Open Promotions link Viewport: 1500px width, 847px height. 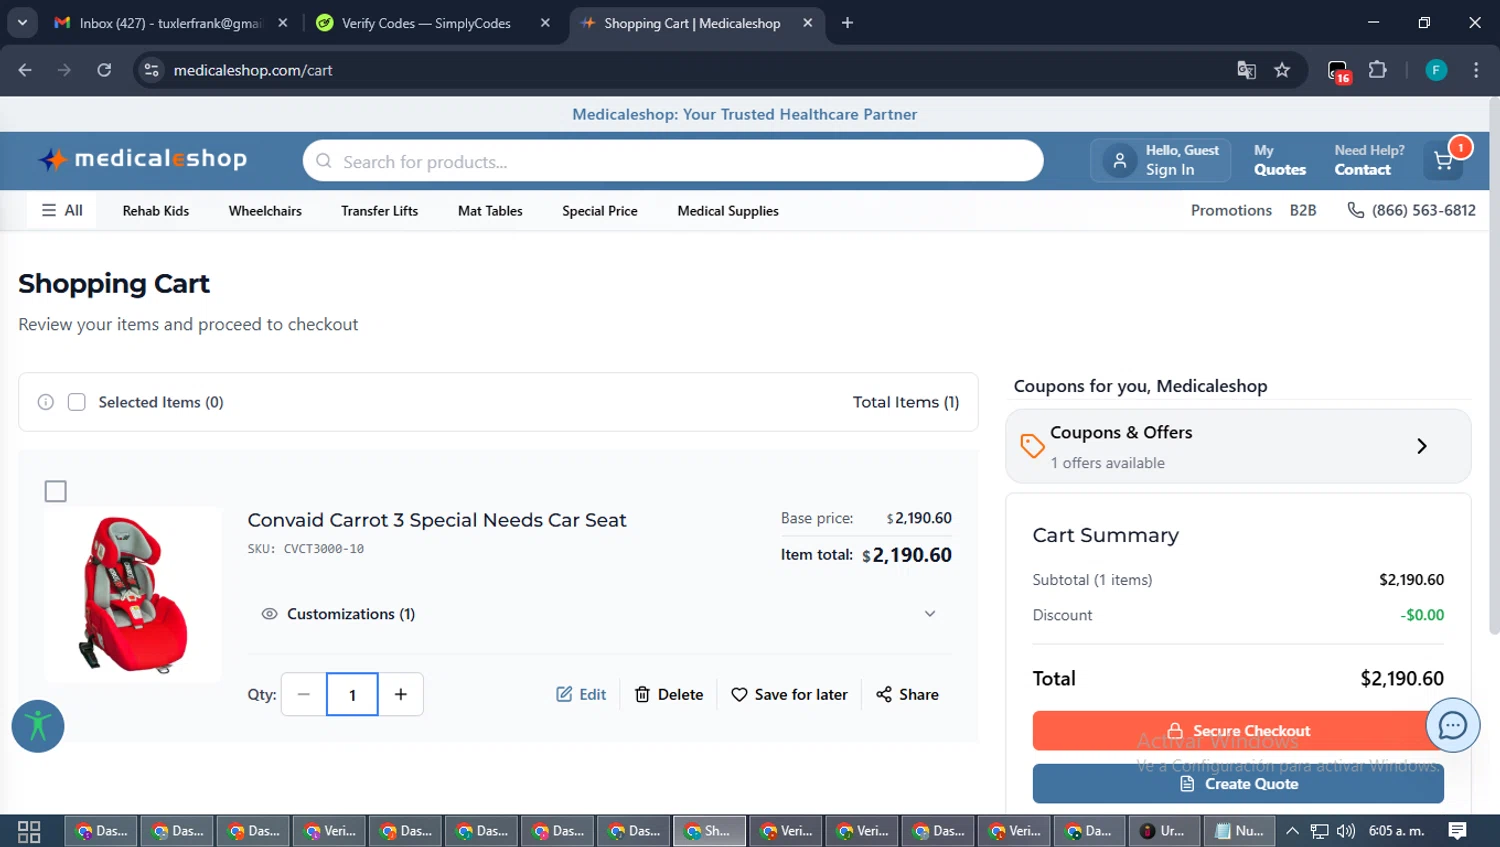click(1231, 210)
